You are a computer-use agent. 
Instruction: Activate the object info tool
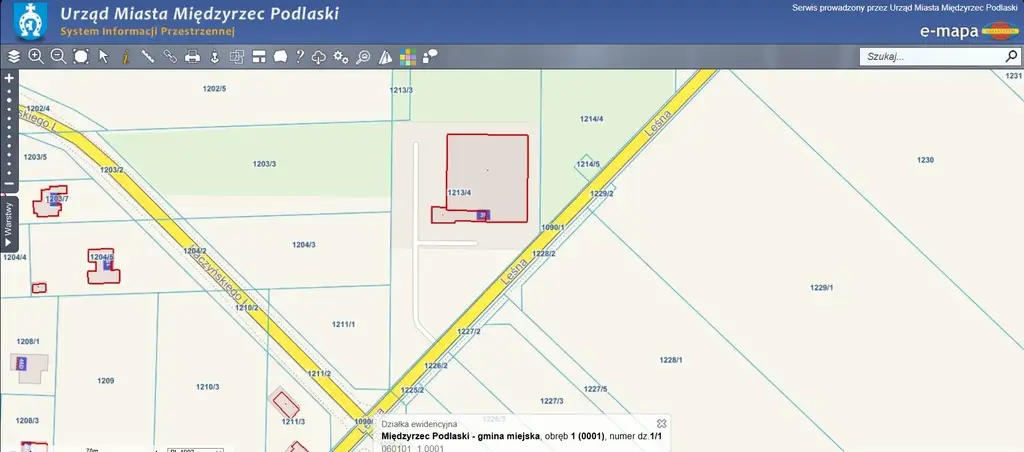click(x=125, y=57)
